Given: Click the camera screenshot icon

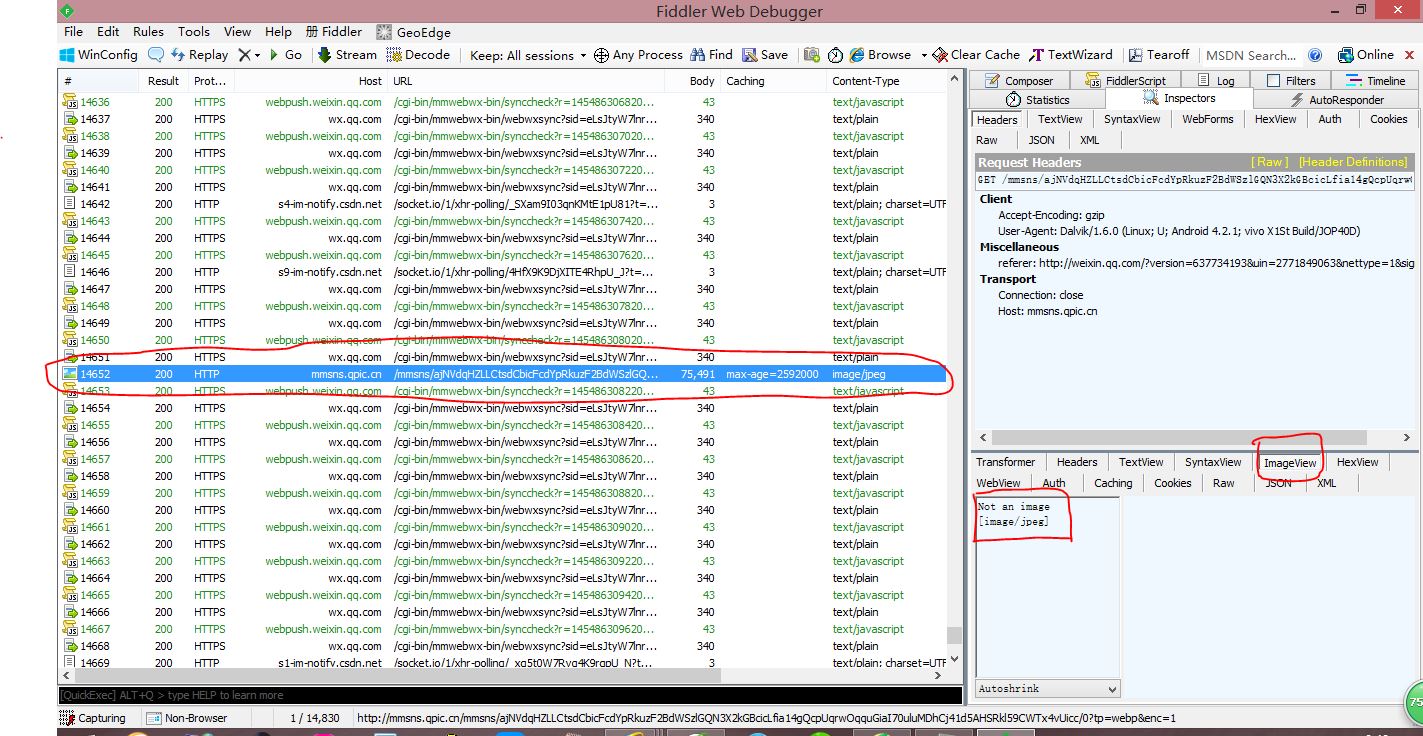Looking at the screenshot, I should tap(812, 55).
